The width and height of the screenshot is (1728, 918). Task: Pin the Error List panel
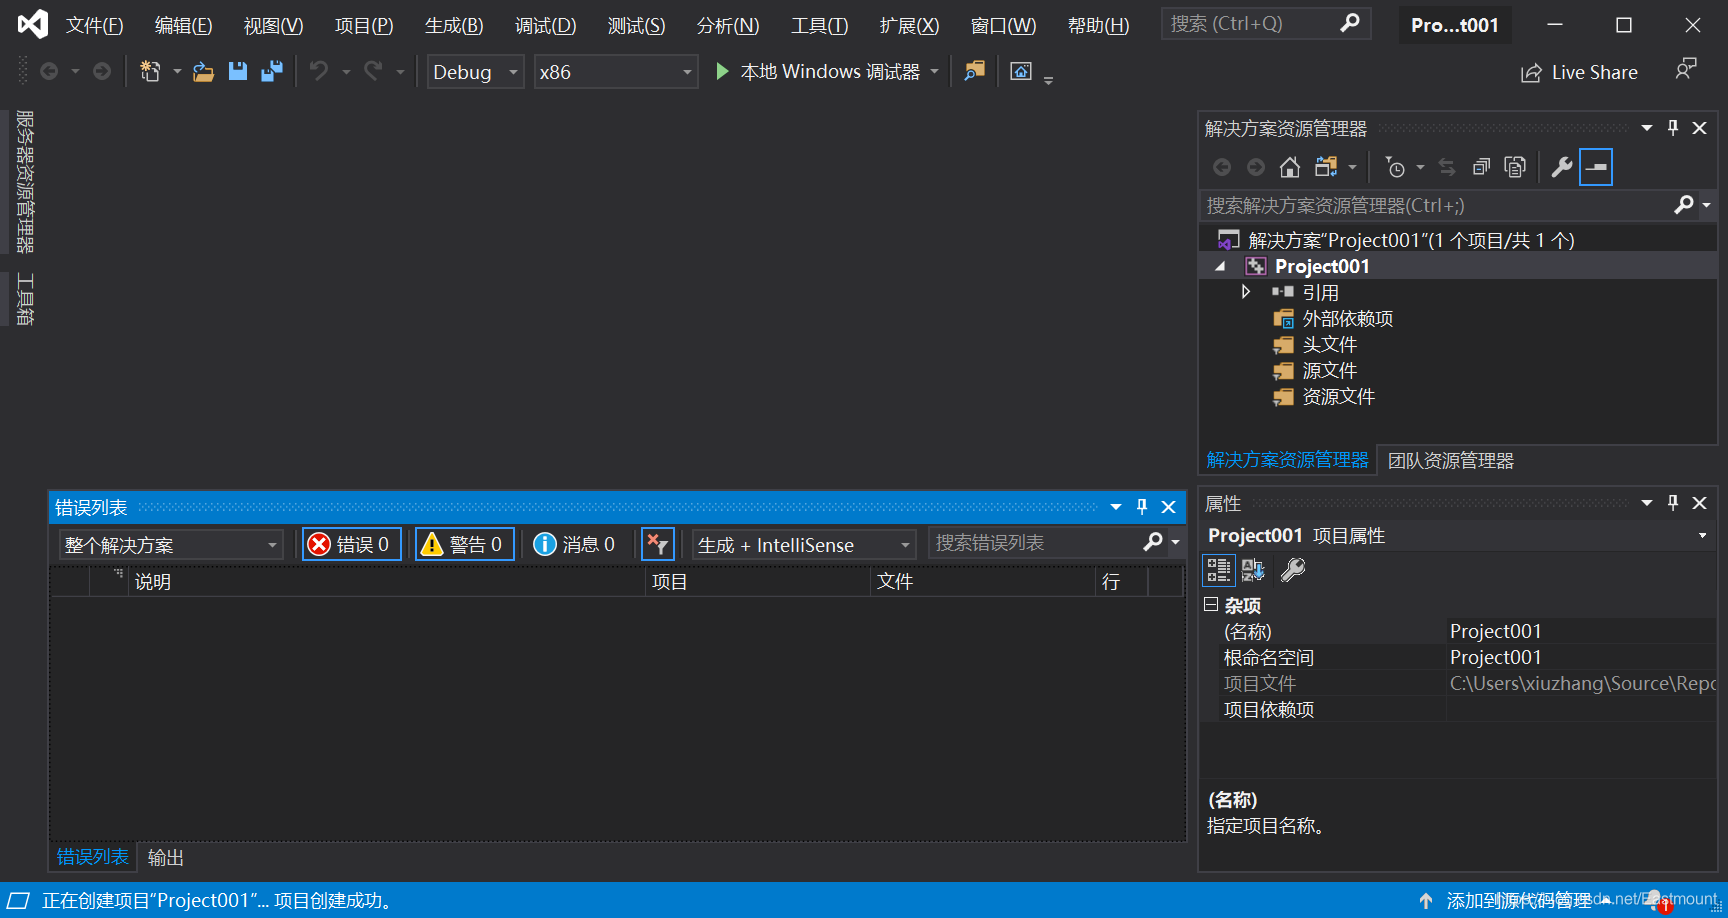(1142, 507)
